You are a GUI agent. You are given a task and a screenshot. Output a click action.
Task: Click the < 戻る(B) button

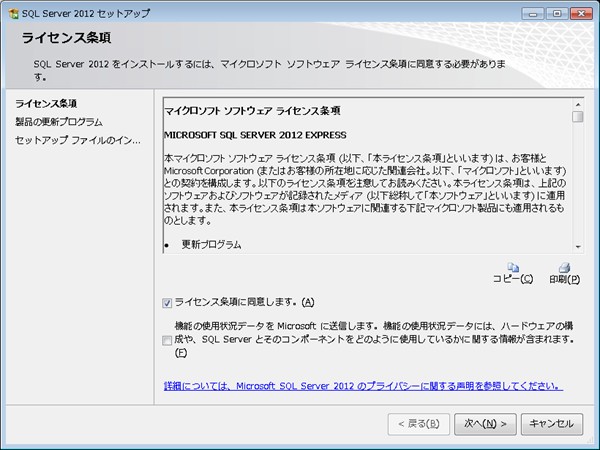419,424
